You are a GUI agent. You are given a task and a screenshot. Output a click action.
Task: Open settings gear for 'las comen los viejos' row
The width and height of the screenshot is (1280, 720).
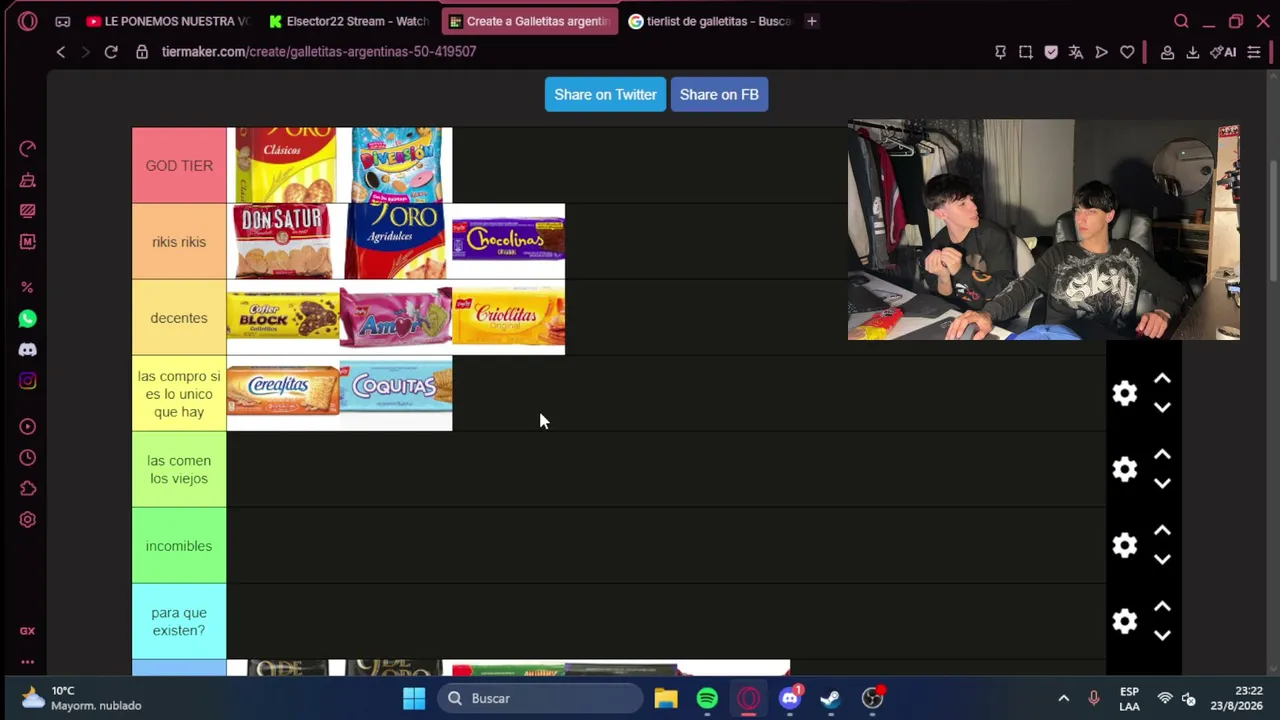(1125, 469)
